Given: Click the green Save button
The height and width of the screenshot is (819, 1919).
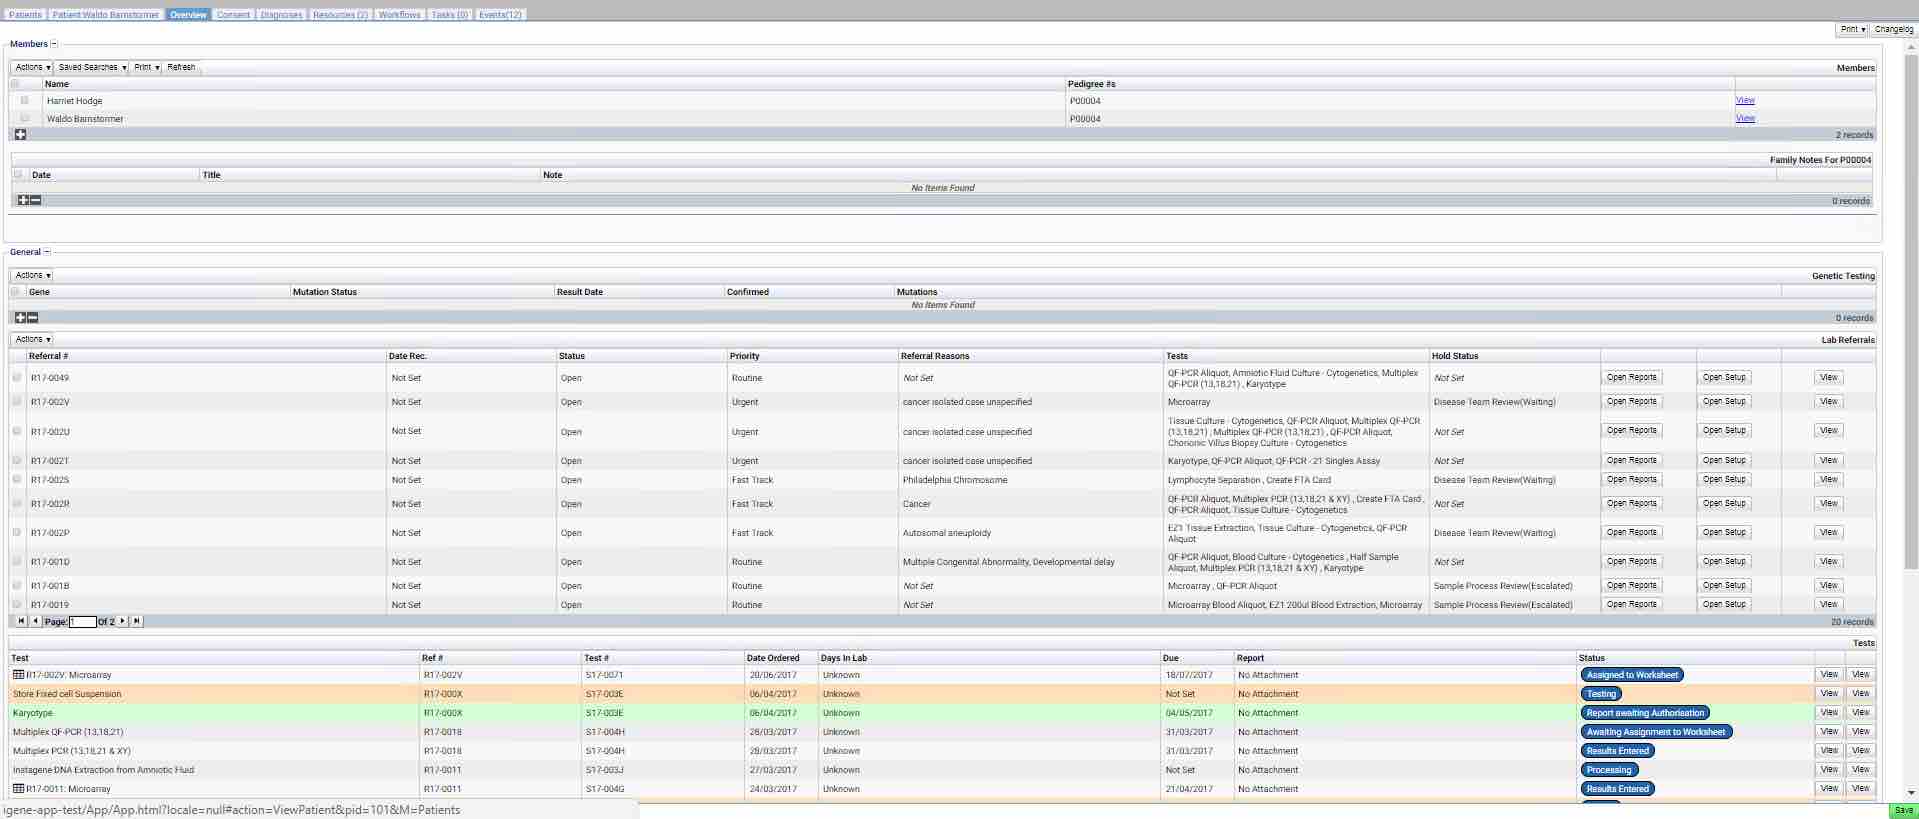Looking at the screenshot, I should [1903, 810].
